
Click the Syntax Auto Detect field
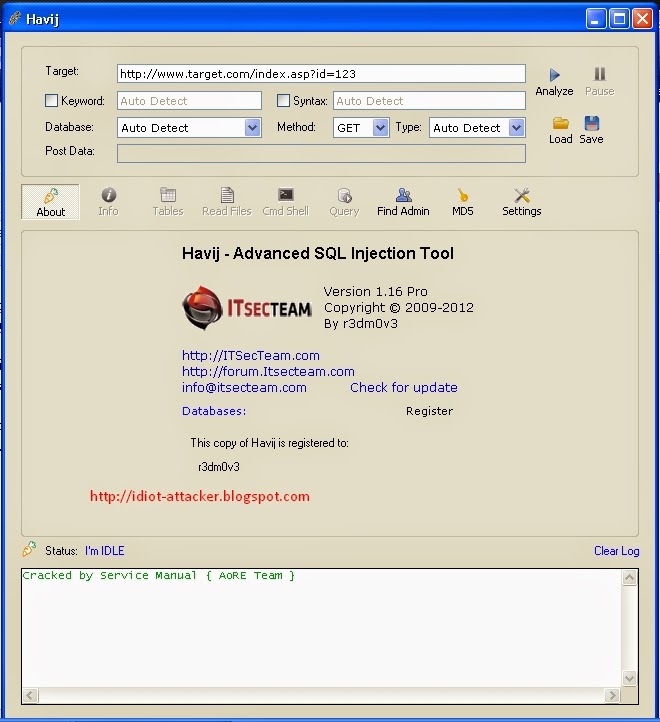(x=429, y=100)
